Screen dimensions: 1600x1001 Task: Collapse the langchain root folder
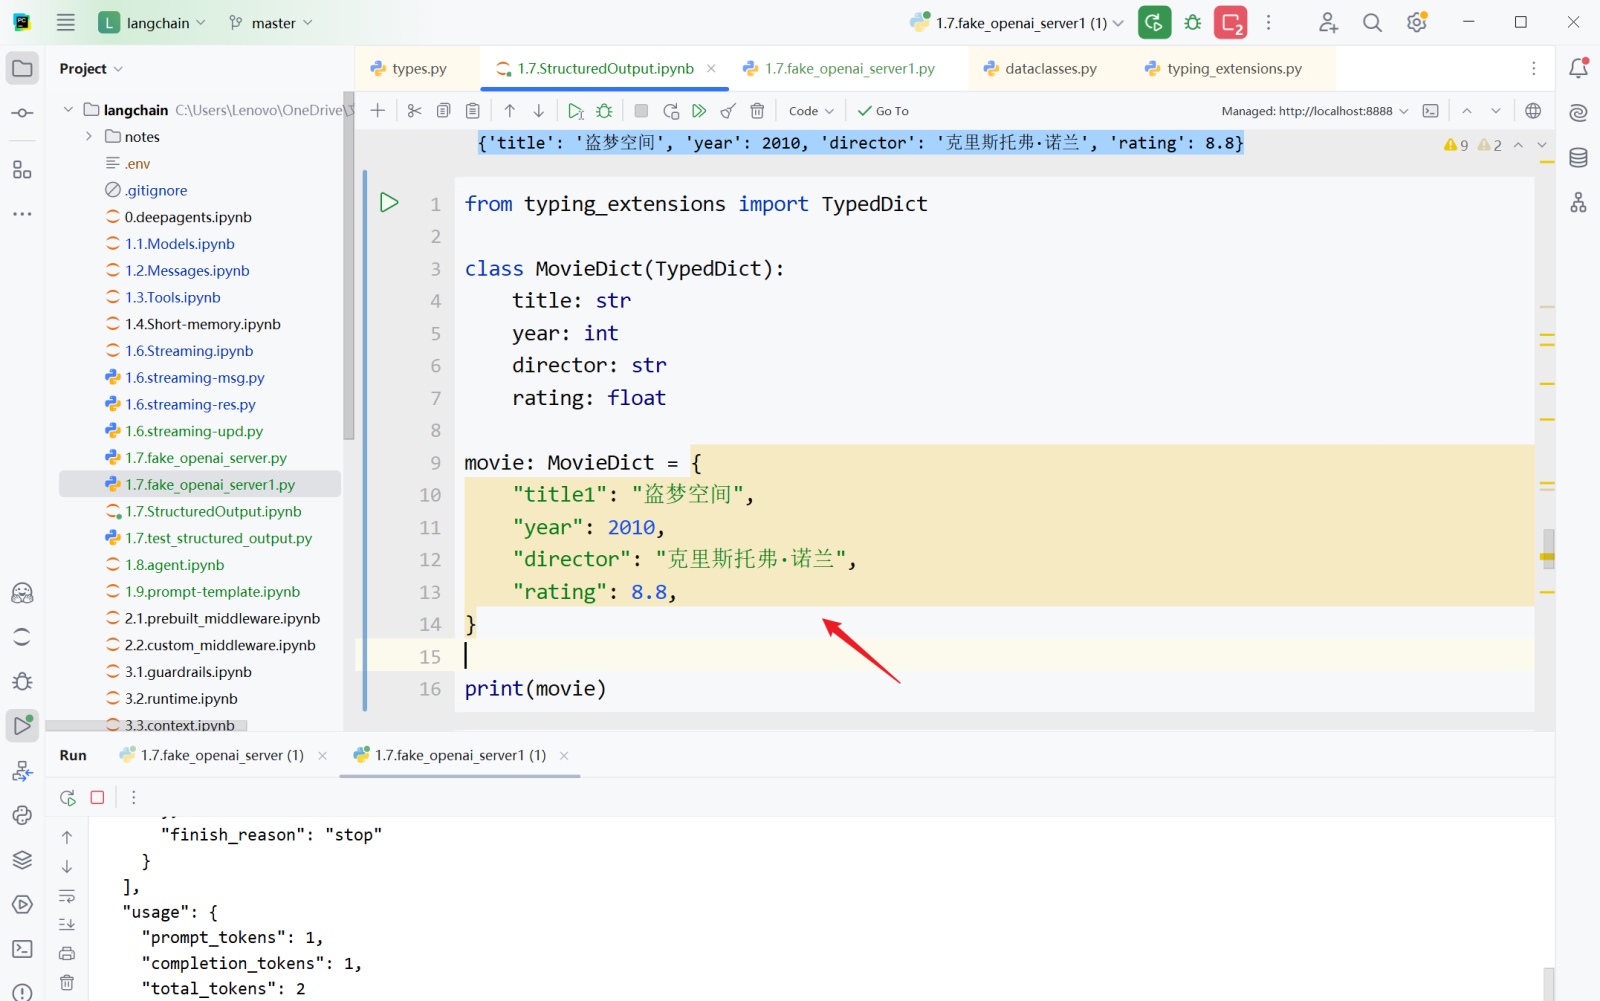[x=68, y=109]
